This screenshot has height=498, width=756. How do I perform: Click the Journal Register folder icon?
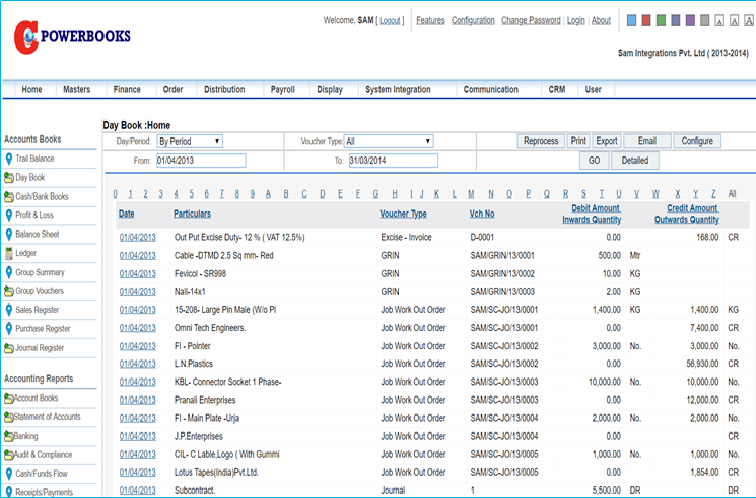[x=8, y=348]
